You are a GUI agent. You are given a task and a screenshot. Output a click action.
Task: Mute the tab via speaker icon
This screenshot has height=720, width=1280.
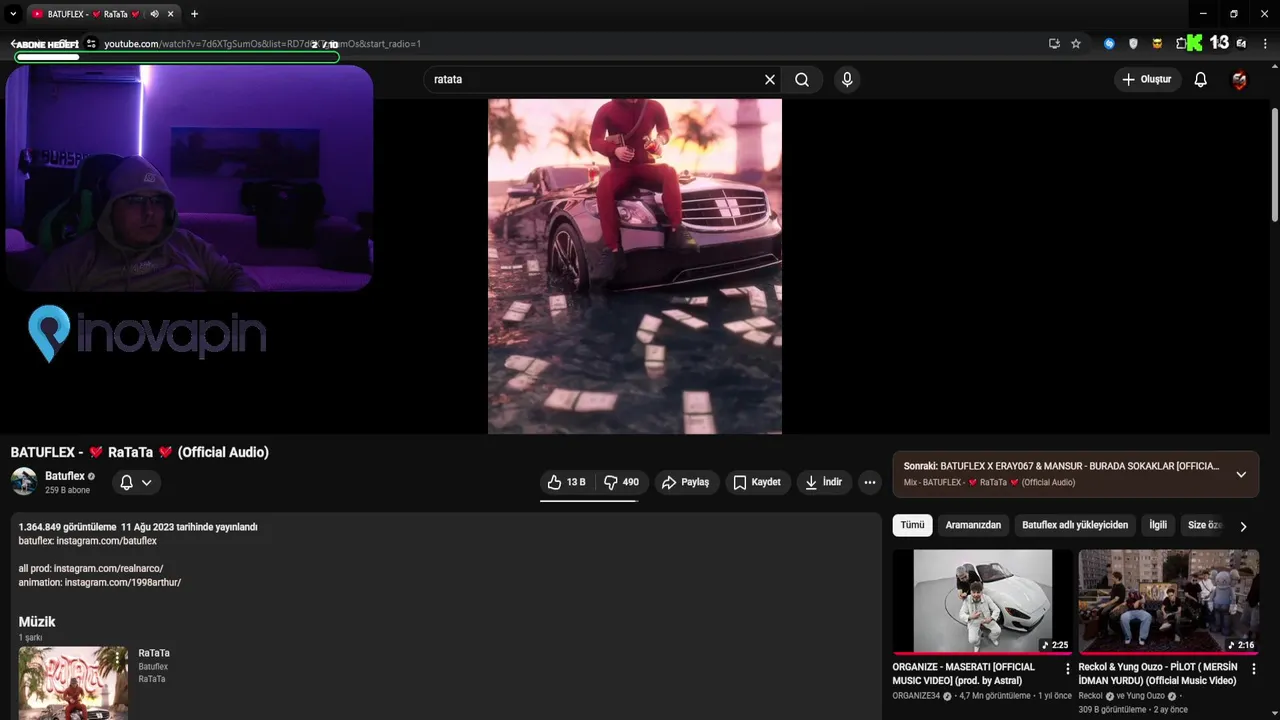pyautogui.click(x=155, y=14)
